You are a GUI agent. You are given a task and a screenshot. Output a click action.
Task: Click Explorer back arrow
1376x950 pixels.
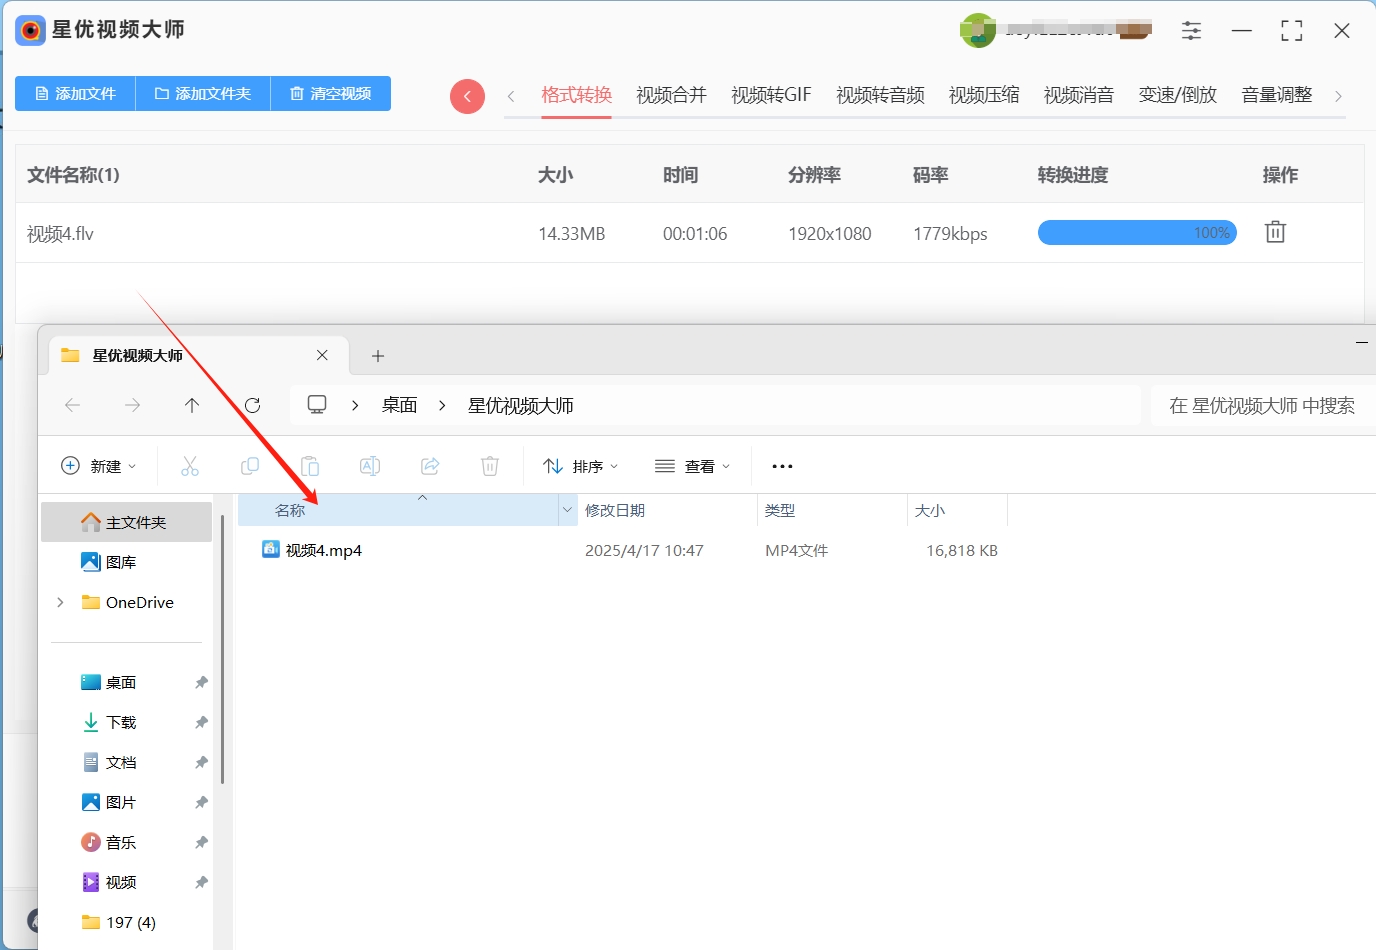(x=72, y=405)
